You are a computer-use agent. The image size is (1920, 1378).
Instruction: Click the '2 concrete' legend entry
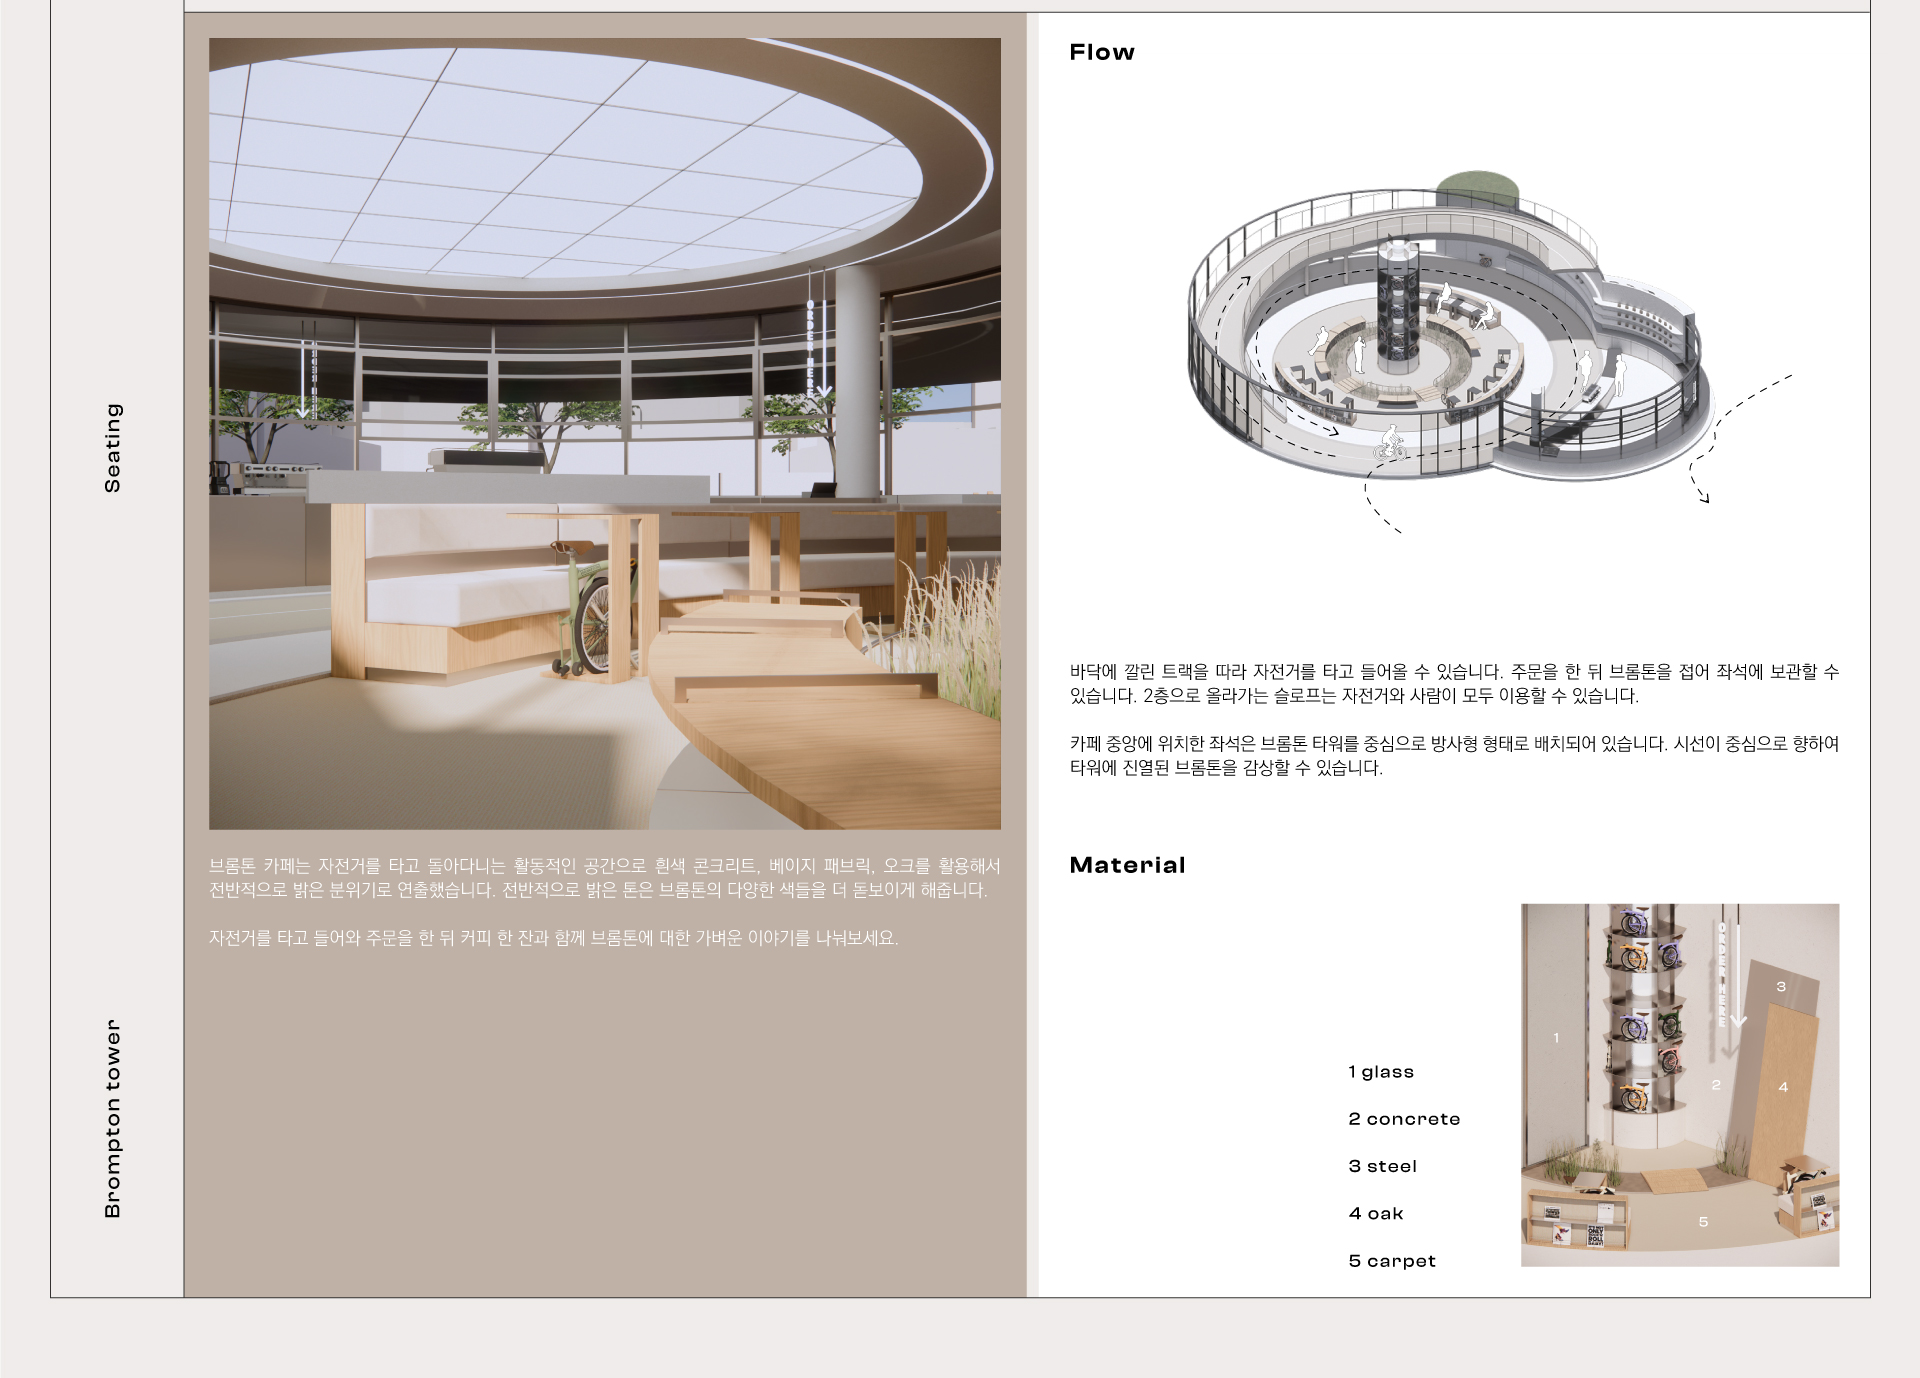(x=1403, y=1119)
